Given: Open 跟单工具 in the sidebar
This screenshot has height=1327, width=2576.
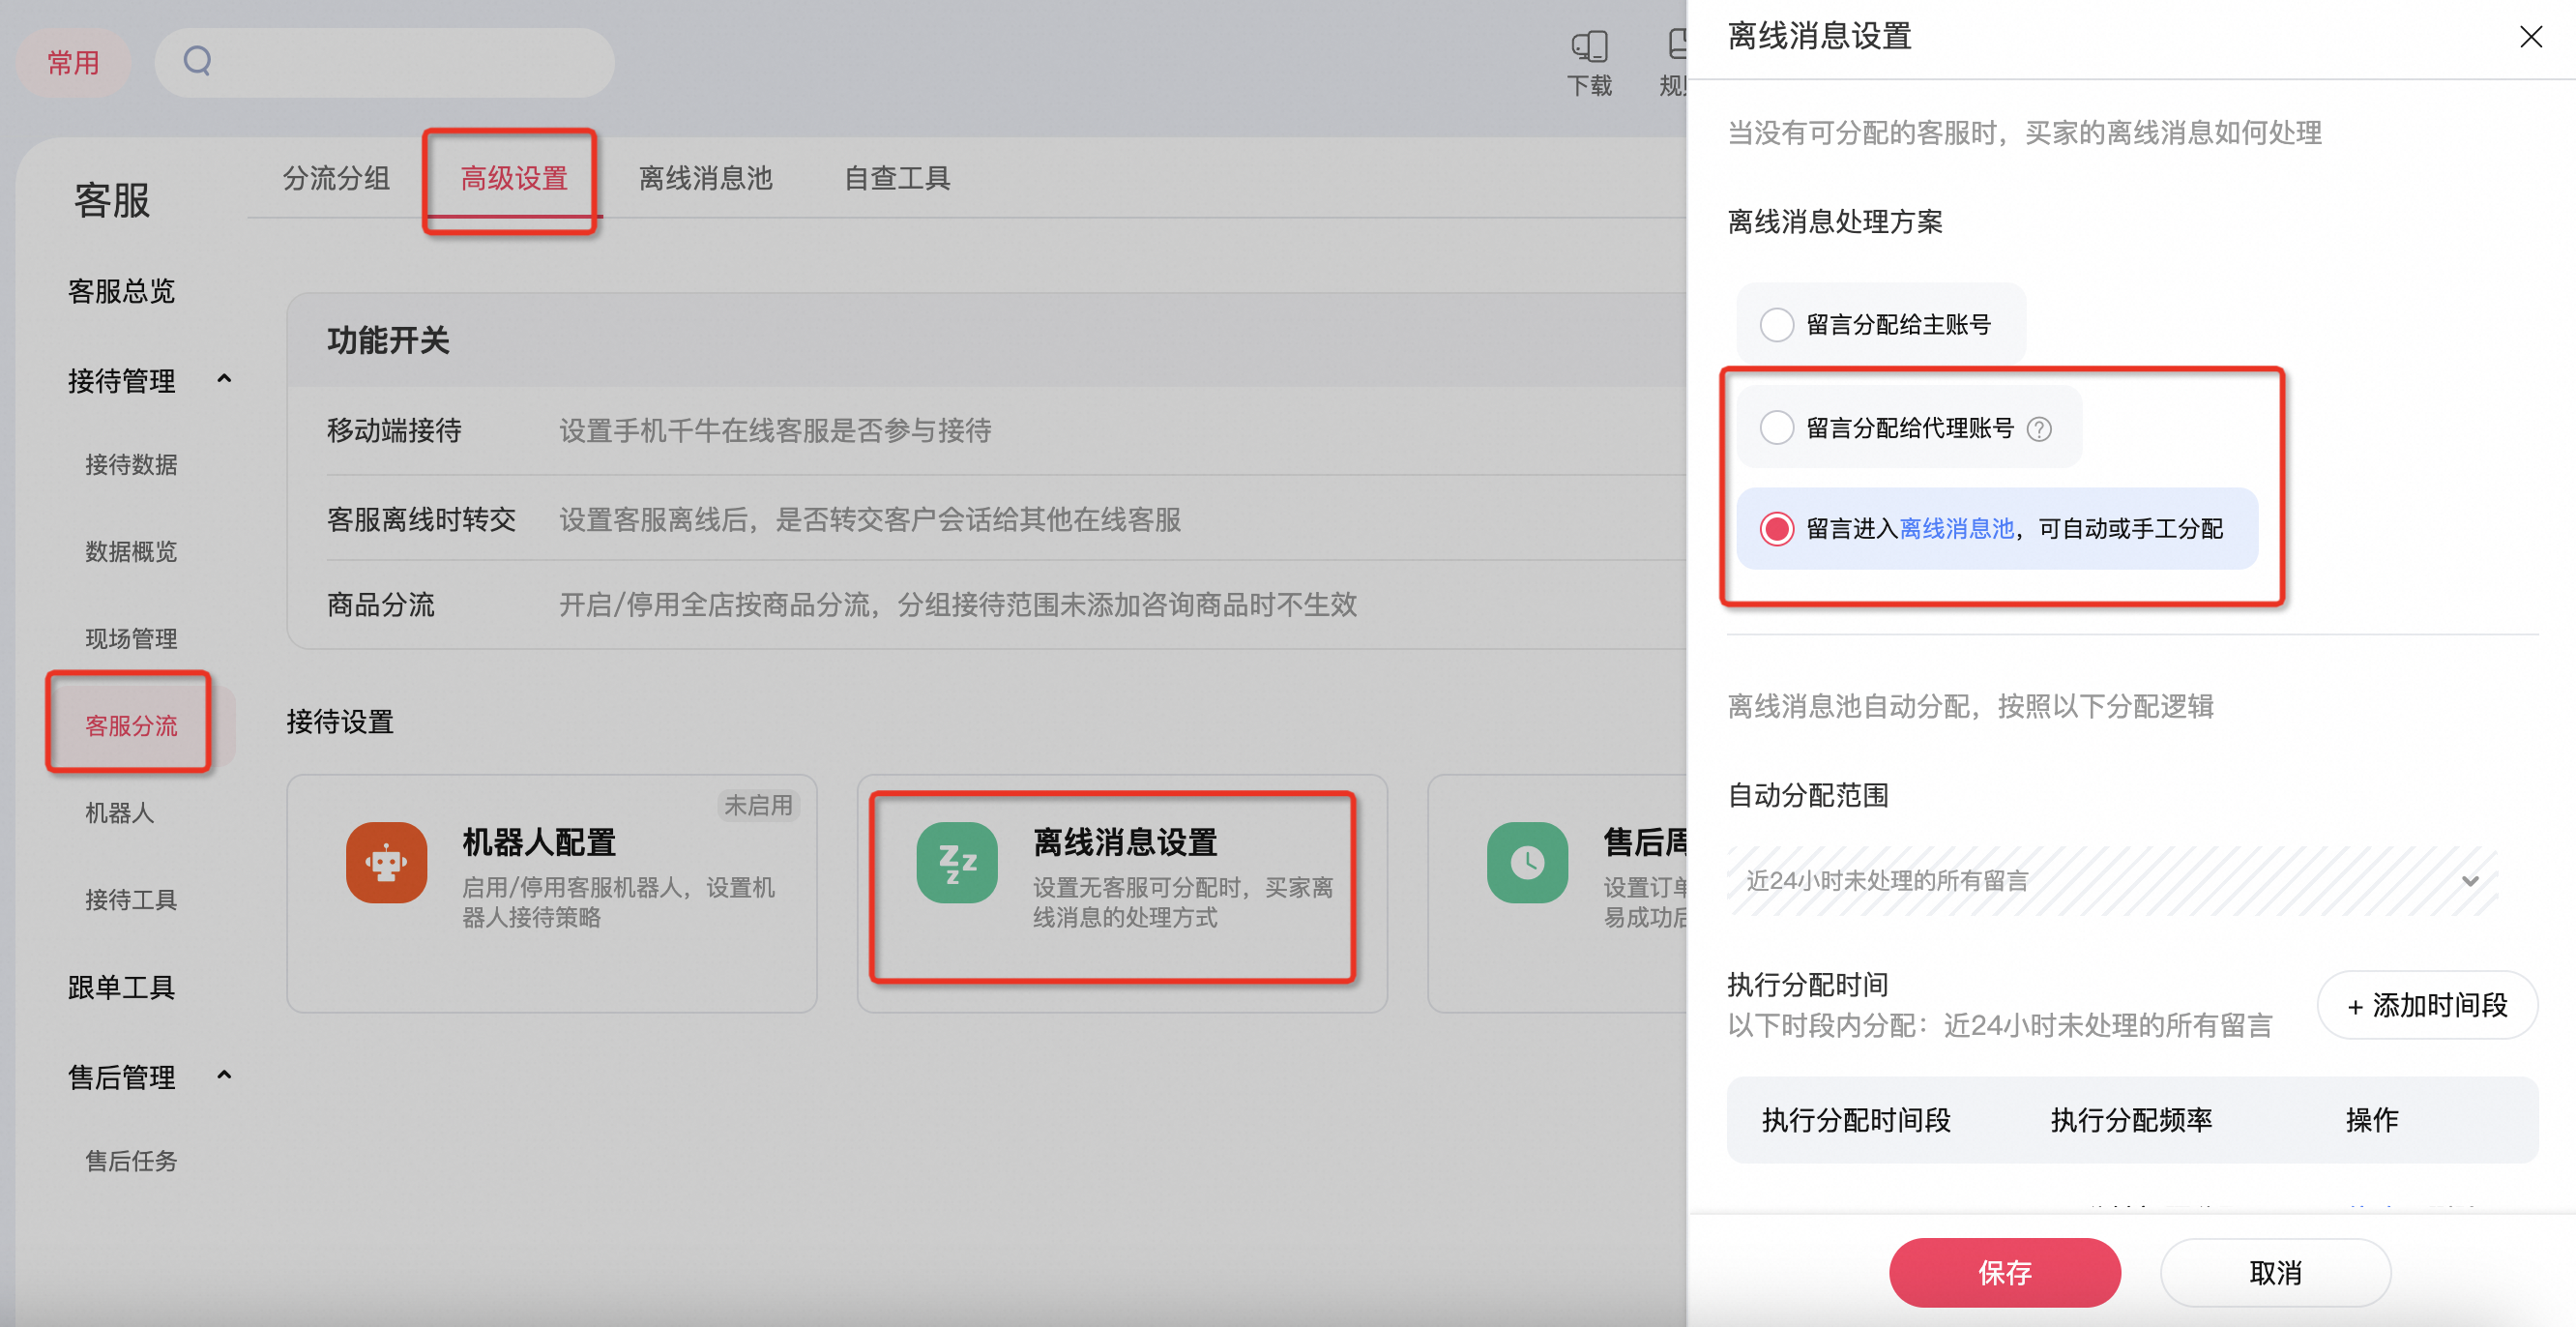Looking at the screenshot, I should tap(121, 987).
